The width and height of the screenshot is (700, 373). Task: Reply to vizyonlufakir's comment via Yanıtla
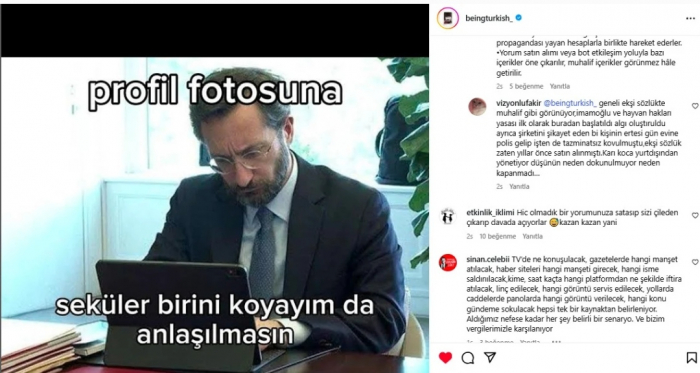pyautogui.click(x=519, y=186)
